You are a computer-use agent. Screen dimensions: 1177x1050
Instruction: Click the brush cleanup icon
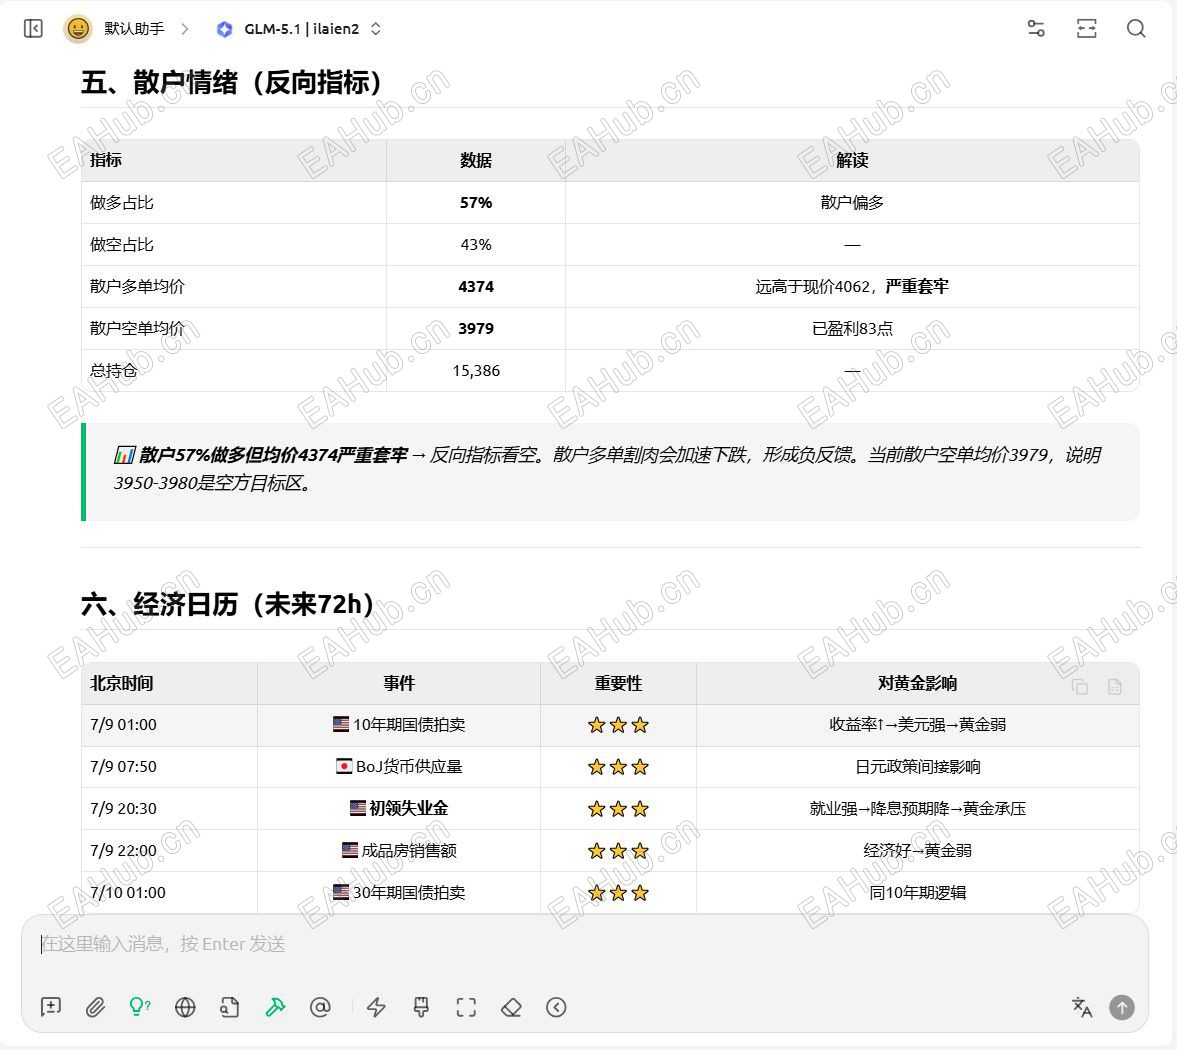[x=421, y=1007]
